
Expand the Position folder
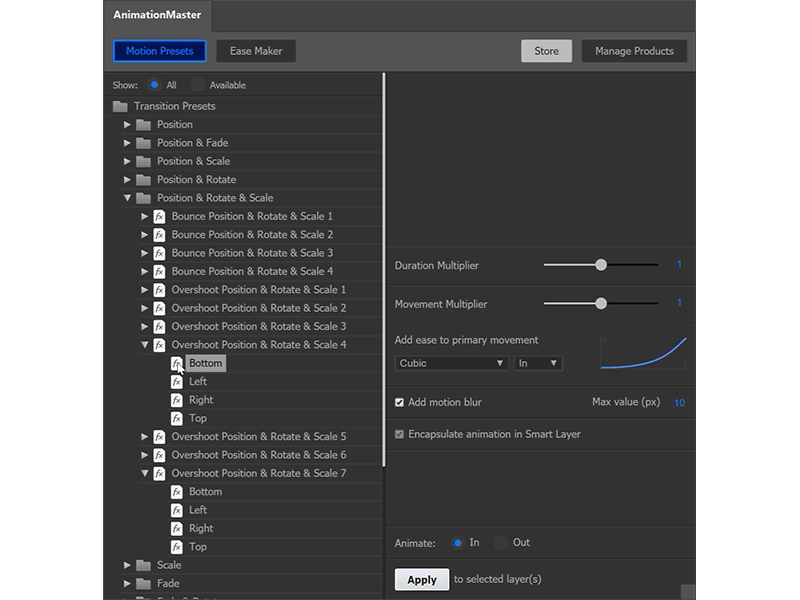pos(127,124)
